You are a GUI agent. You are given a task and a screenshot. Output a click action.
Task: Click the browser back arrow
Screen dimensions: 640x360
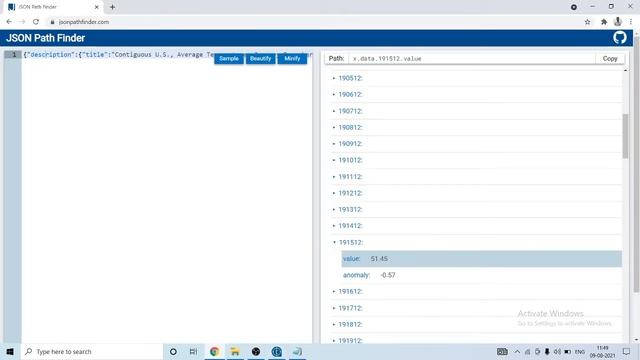point(9,22)
